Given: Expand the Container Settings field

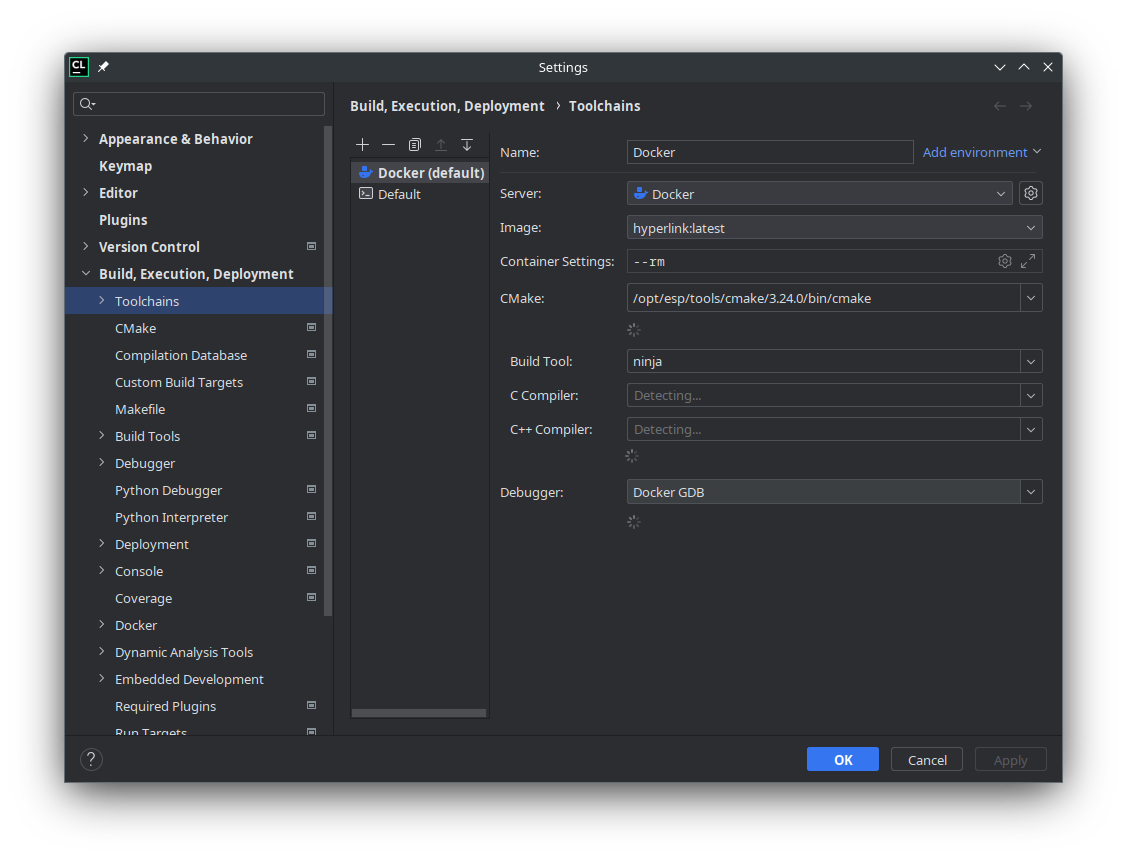Looking at the screenshot, I should tap(1028, 261).
